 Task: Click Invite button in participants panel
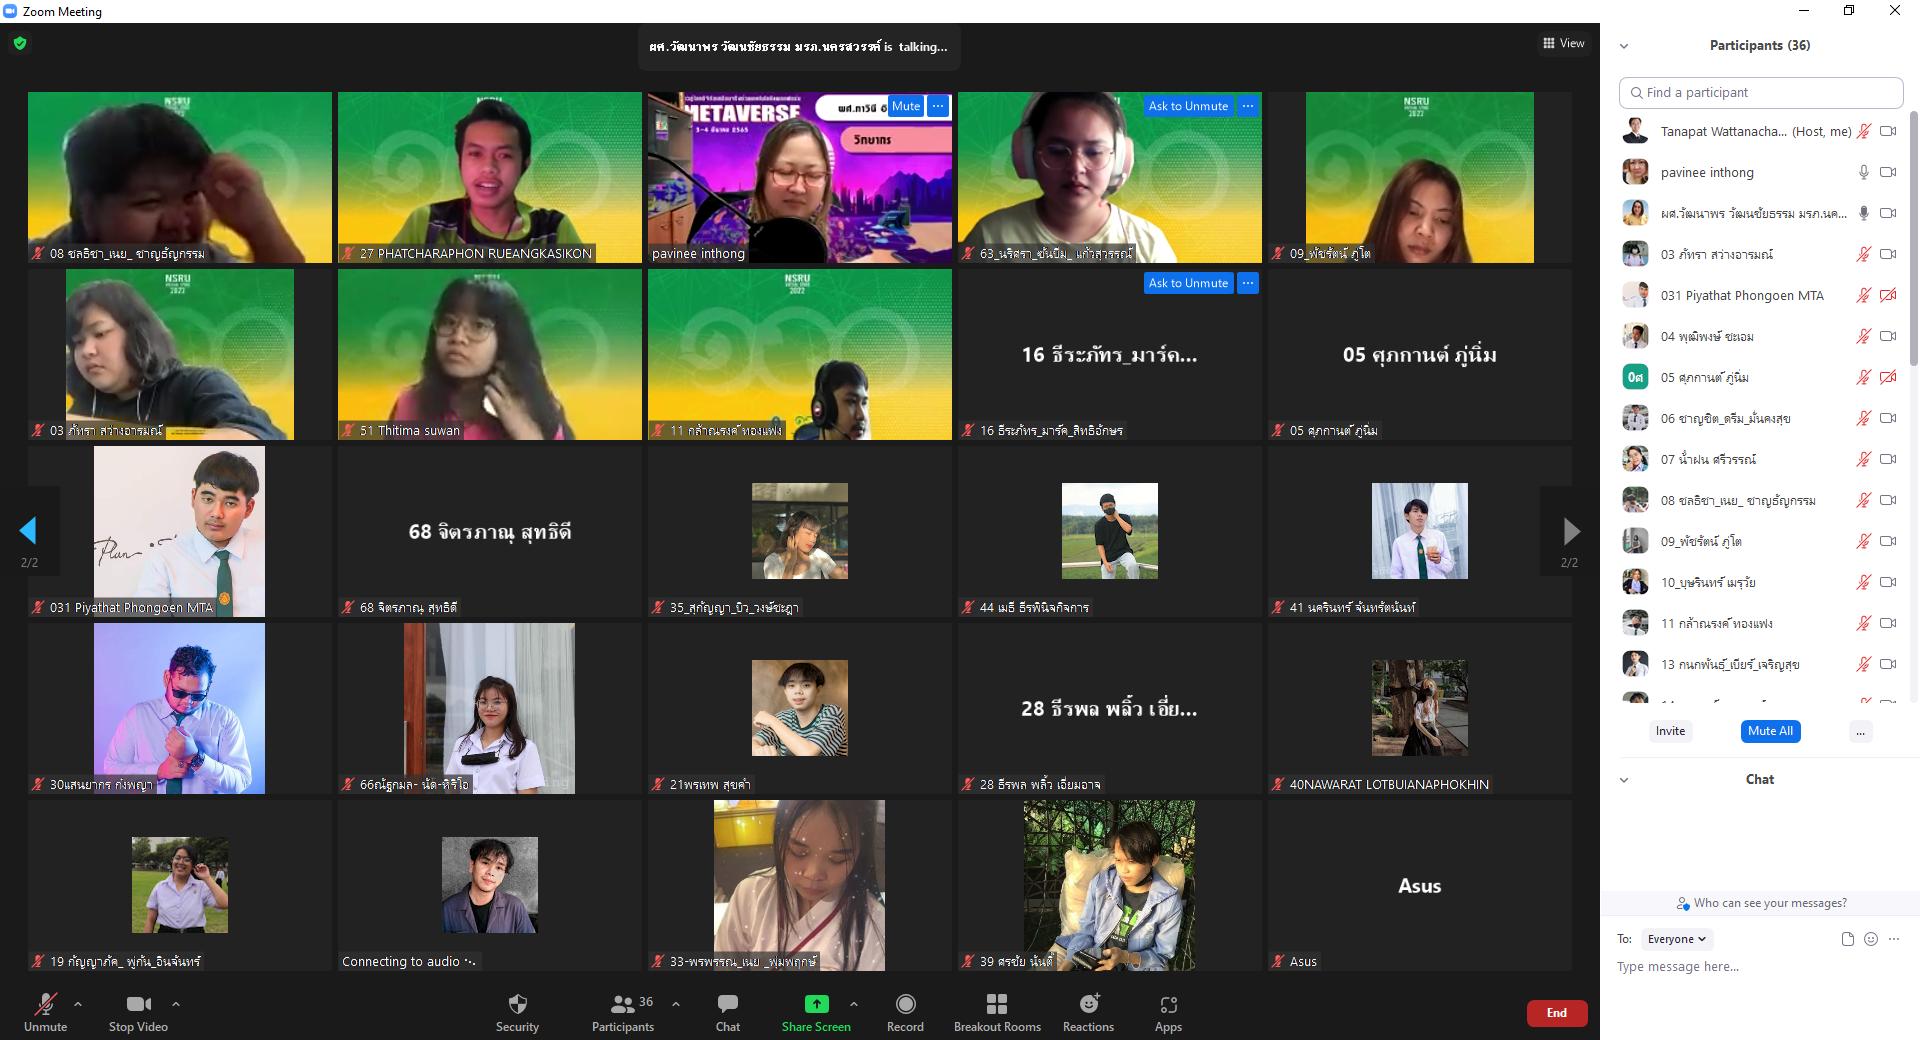tap(1670, 731)
